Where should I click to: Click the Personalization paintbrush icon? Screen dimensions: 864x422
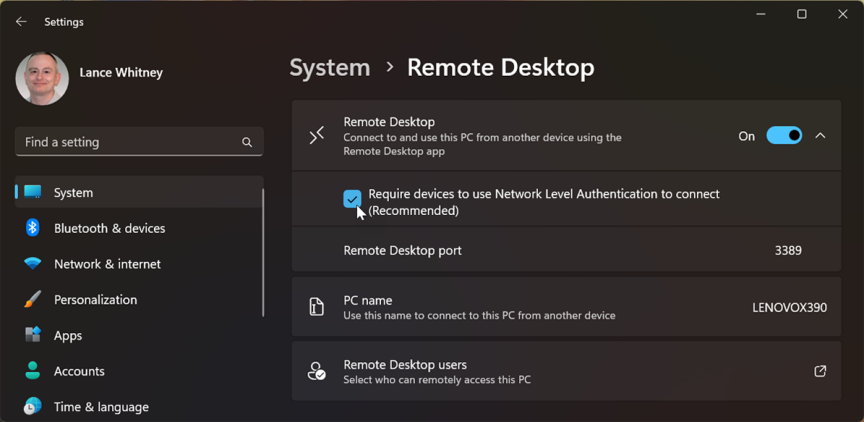33,300
